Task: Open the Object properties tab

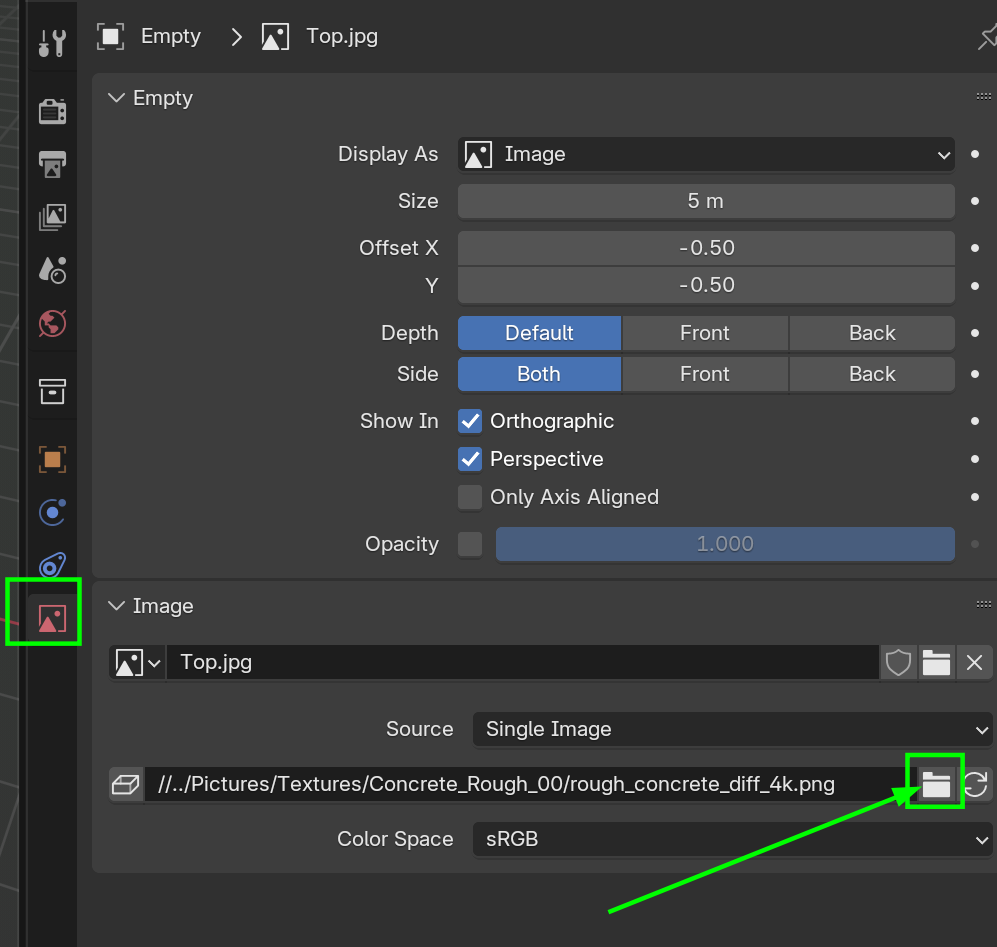Action: 52,459
